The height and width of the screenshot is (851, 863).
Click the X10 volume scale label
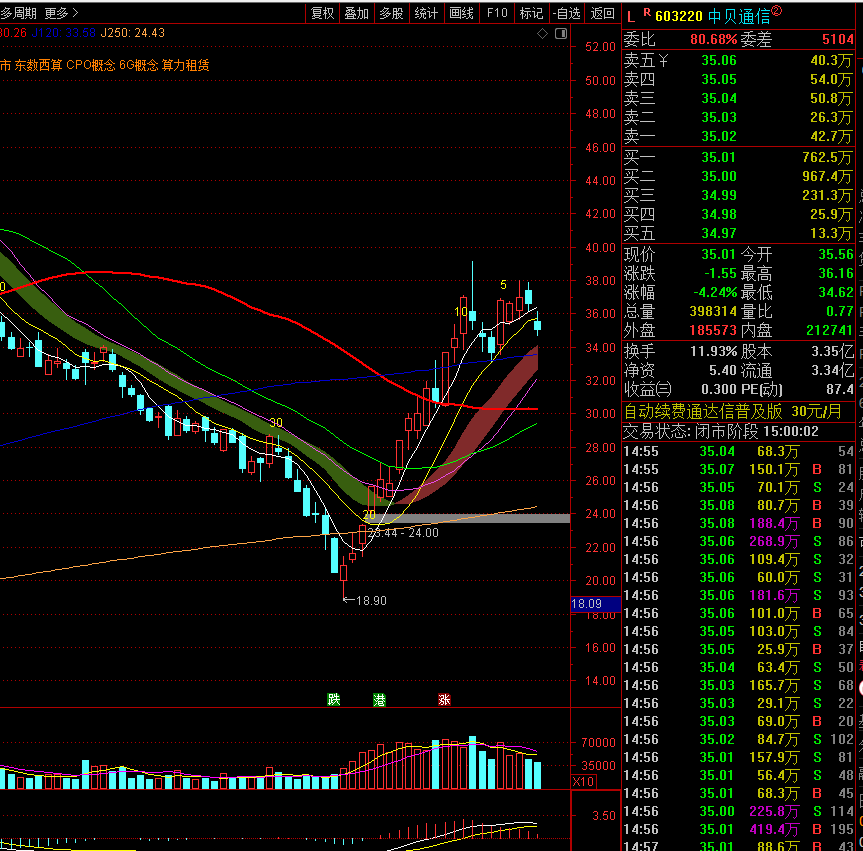[x=583, y=781]
